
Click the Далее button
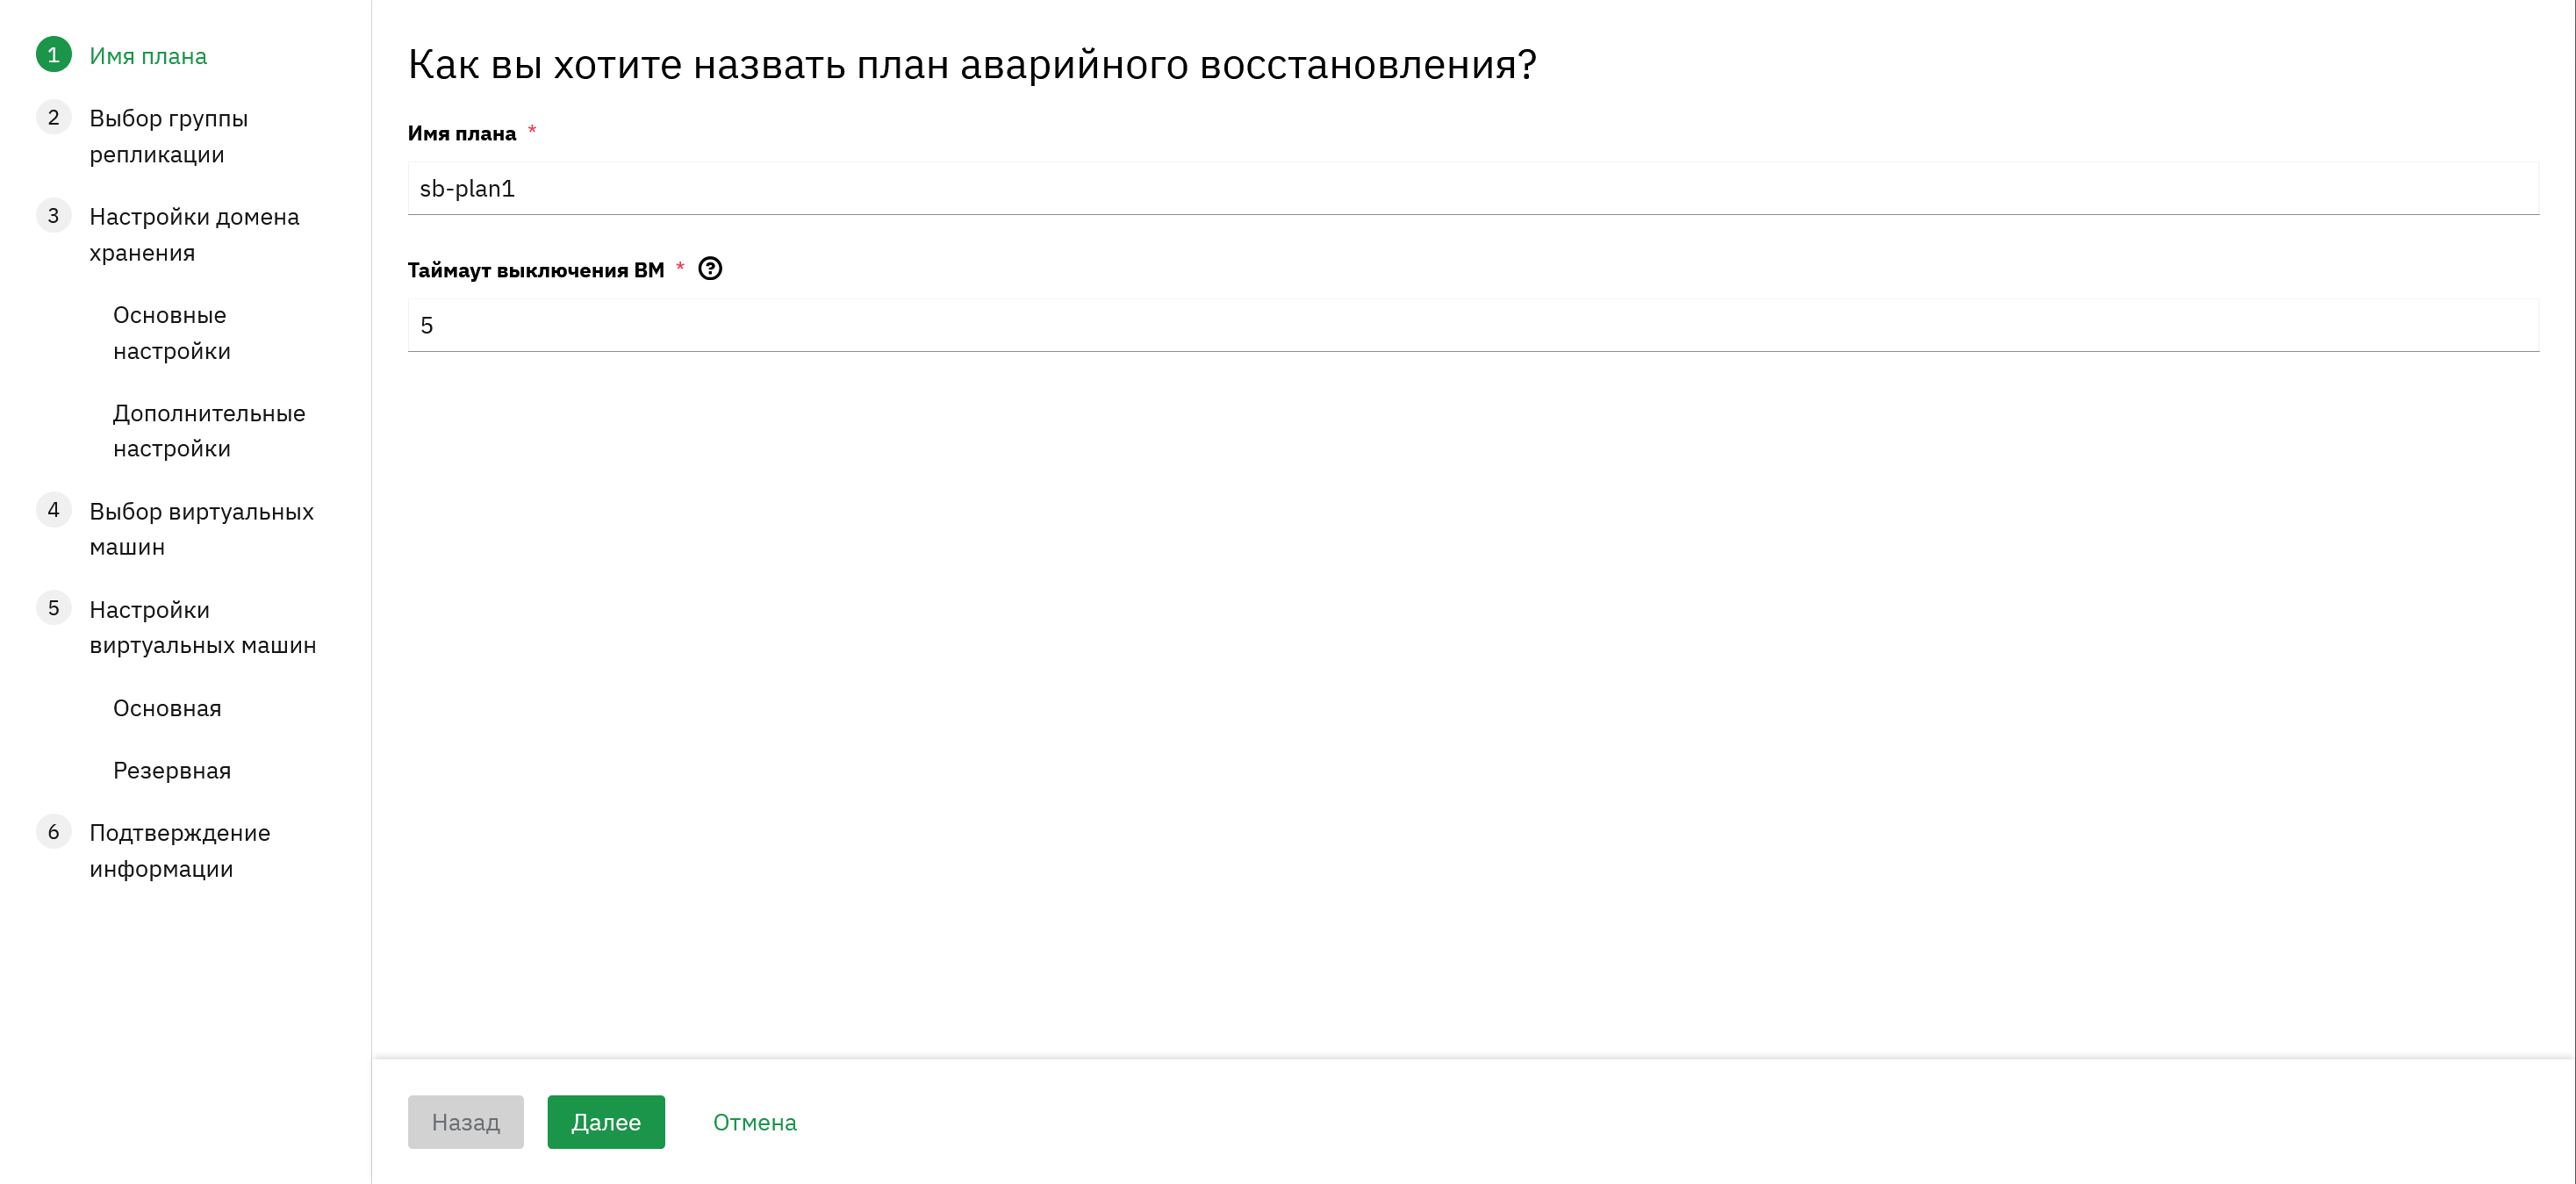pos(606,1122)
